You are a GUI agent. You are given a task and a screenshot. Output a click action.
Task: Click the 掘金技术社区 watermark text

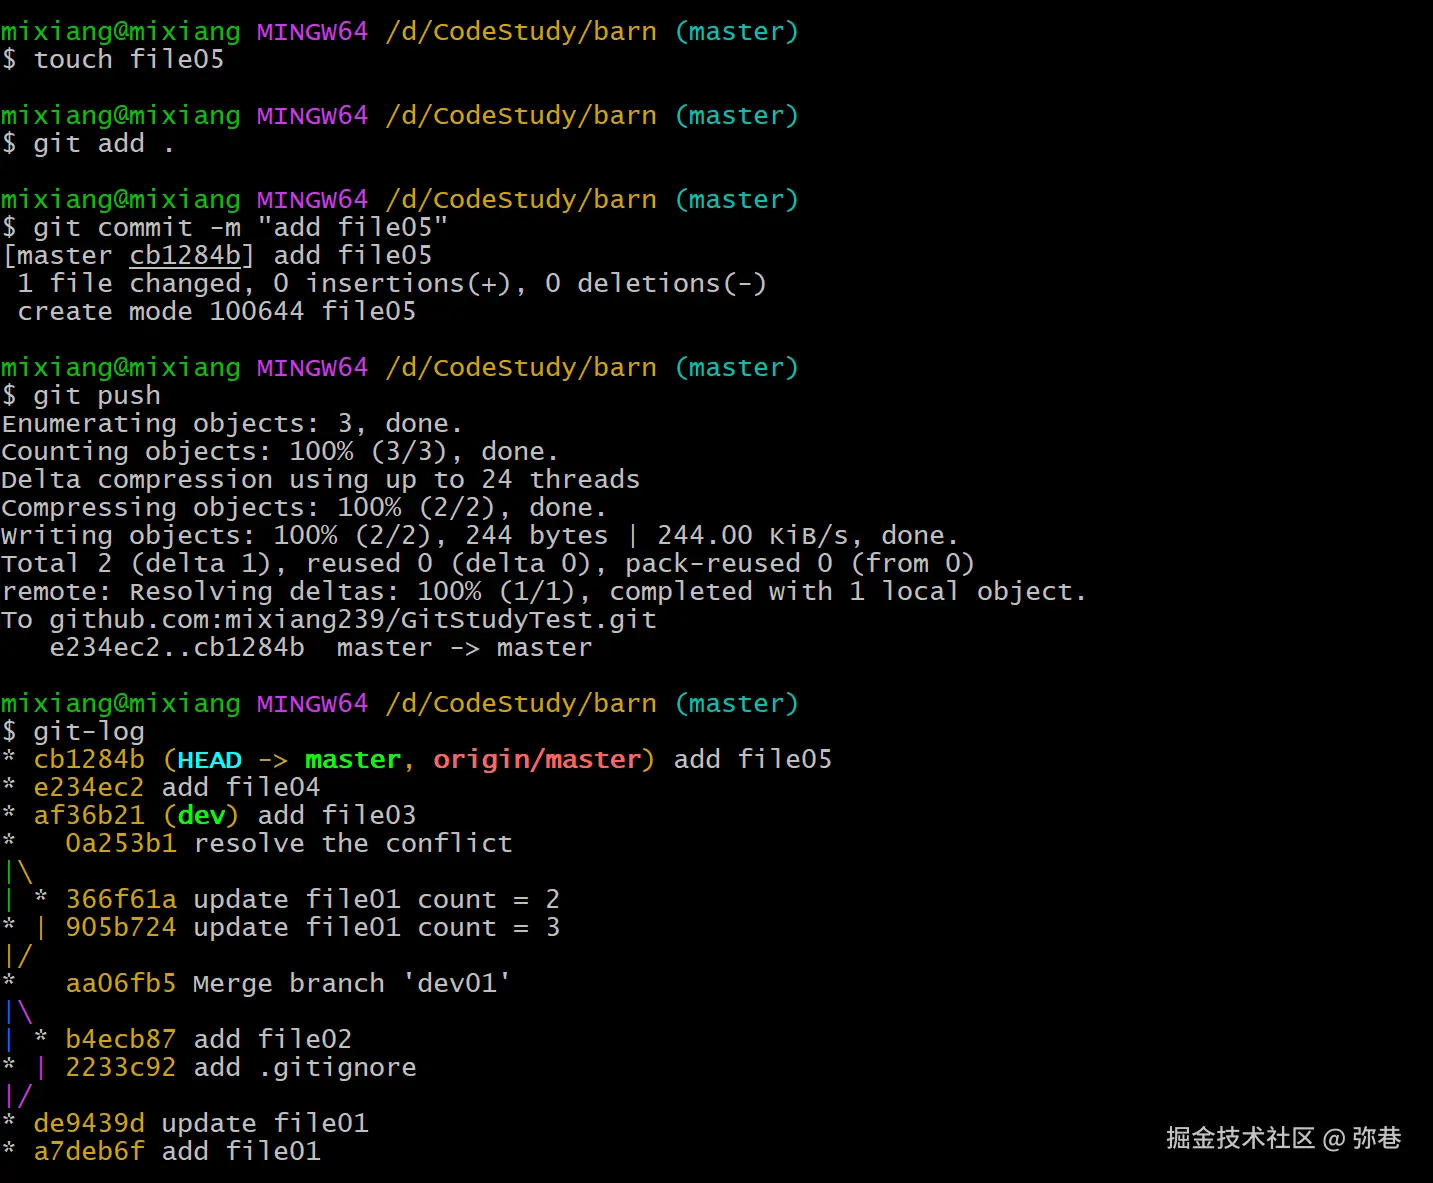[1240, 1138]
